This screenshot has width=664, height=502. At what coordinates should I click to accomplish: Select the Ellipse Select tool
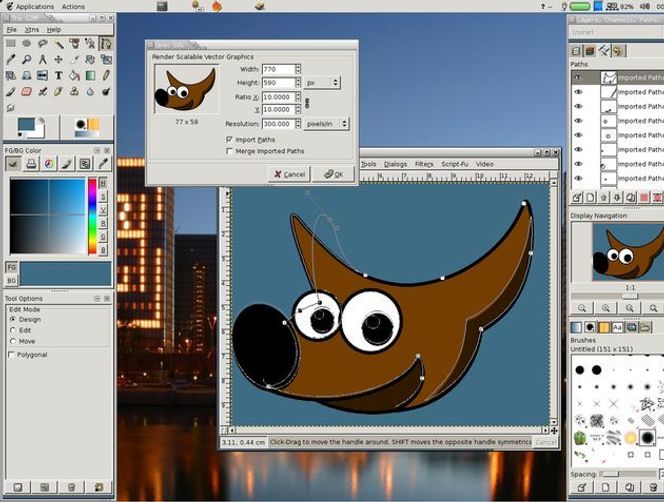tap(27, 43)
